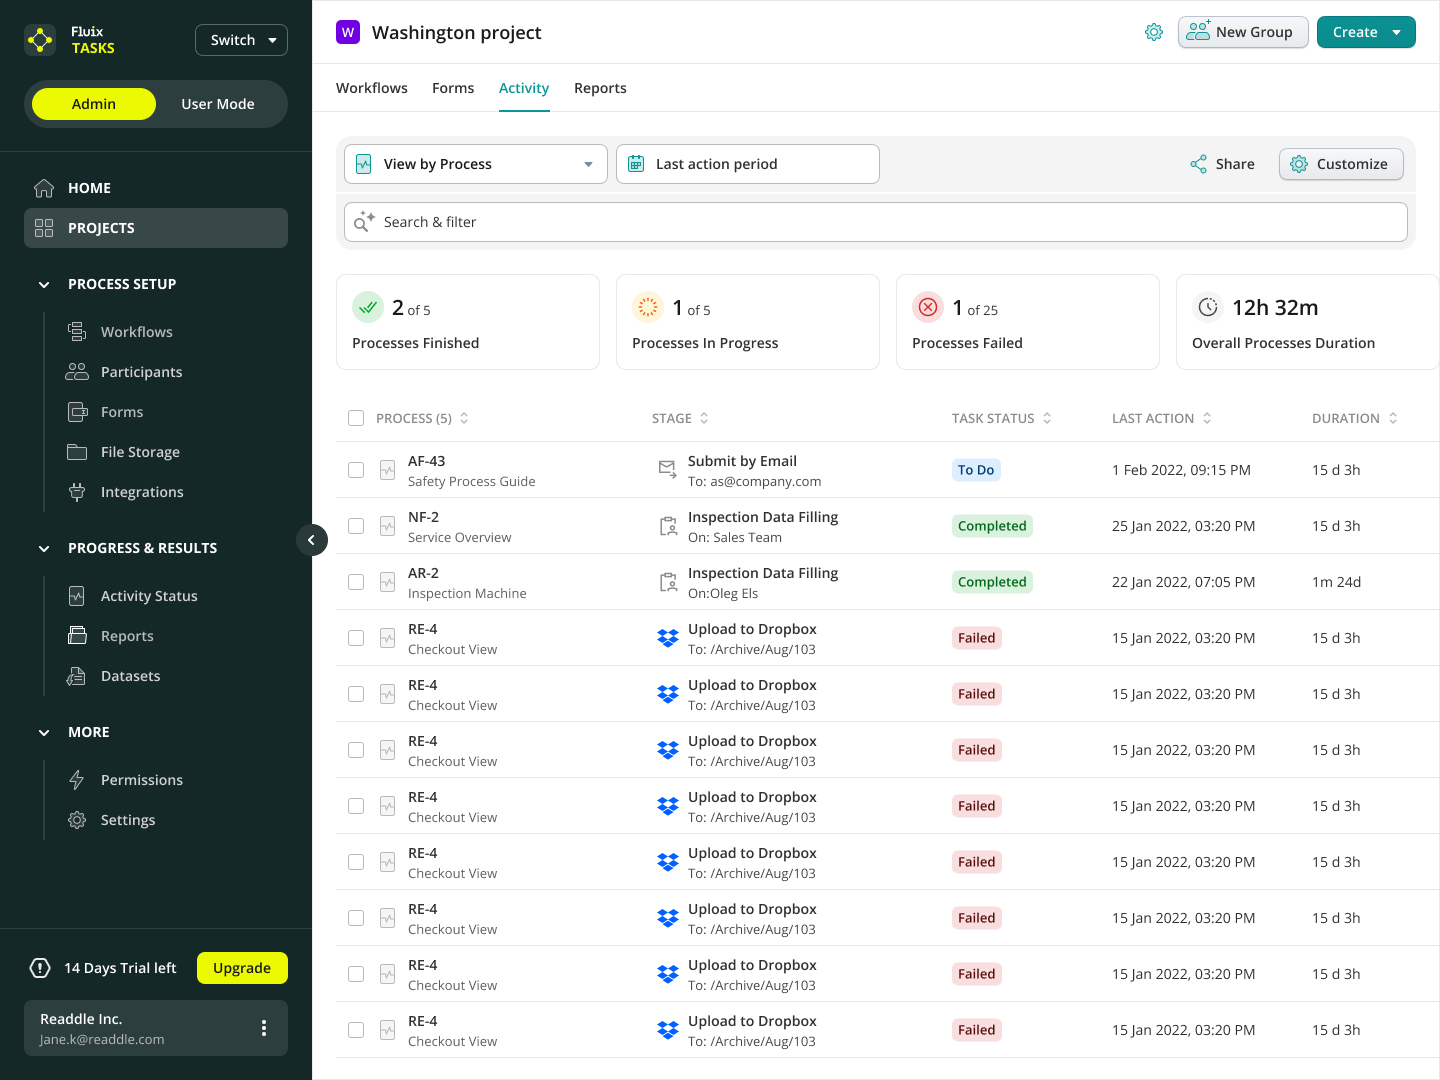Click the Search & filter field
Screen dimensions: 1440x1080
tap(876, 222)
